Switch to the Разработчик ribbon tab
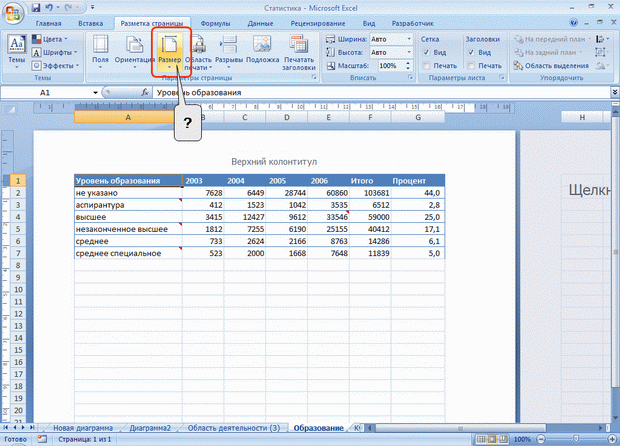The width and height of the screenshot is (620, 446). (x=412, y=23)
